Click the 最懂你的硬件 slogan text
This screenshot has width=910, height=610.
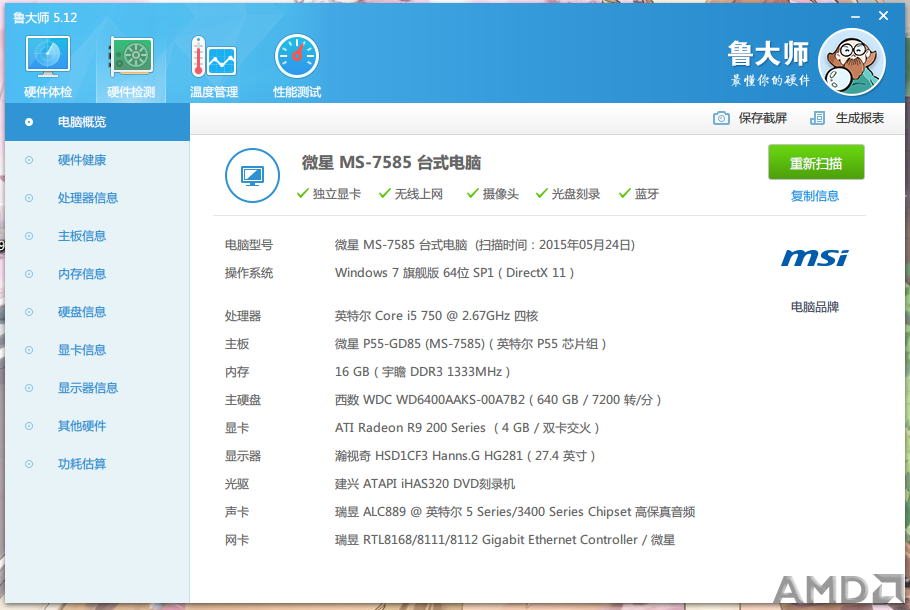pos(770,81)
